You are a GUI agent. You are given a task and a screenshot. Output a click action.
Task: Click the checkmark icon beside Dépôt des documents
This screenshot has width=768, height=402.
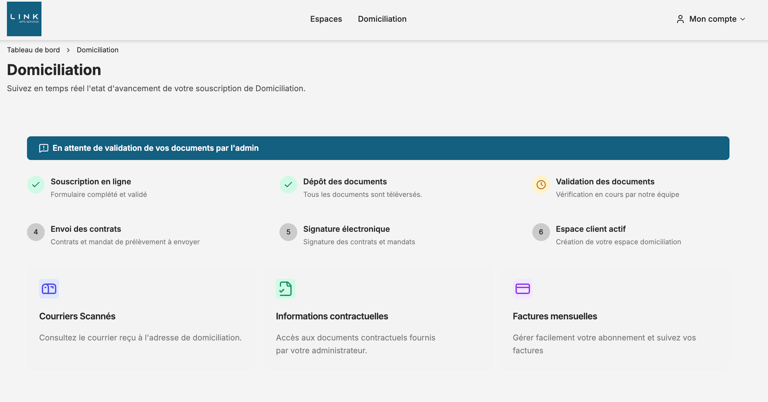pos(288,185)
